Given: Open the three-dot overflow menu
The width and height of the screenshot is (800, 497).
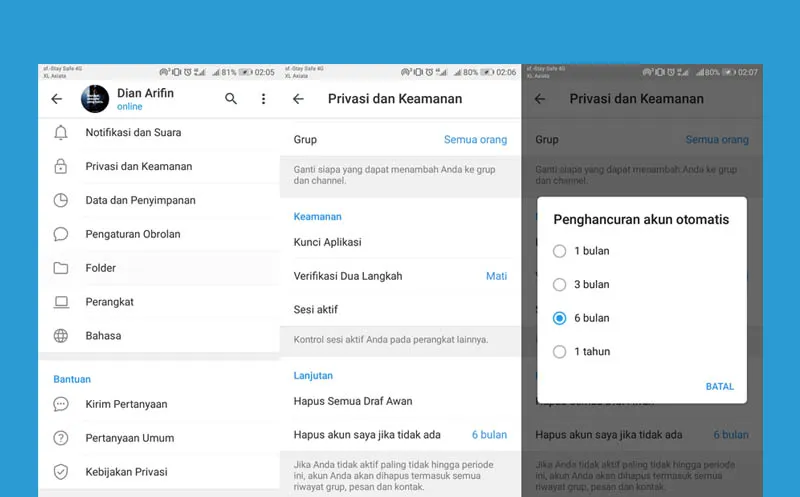Looking at the screenshot, I should [x=264, y=99].
